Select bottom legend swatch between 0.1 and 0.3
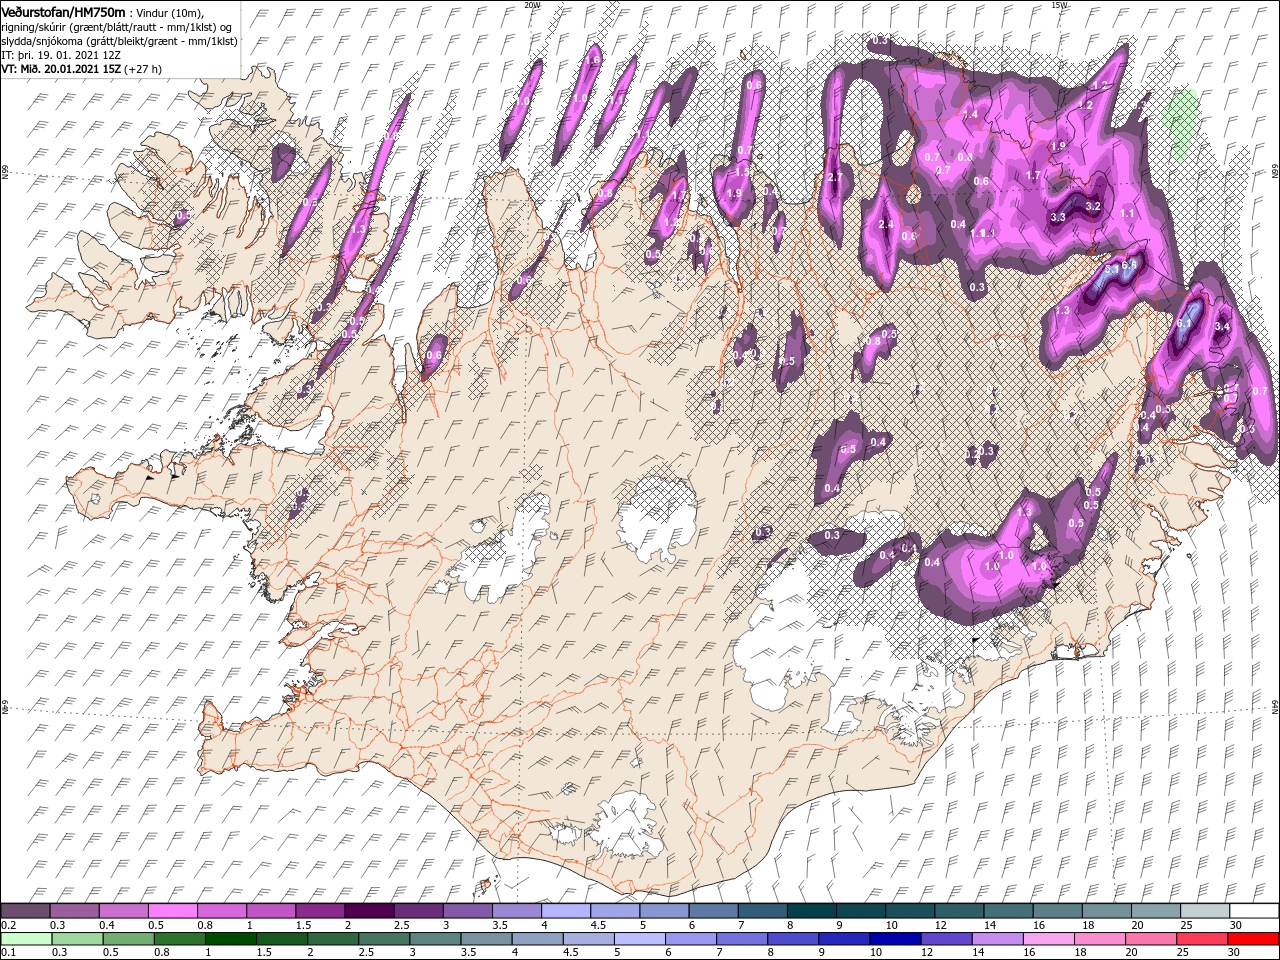This screenshot has height=960, width=1280. pos(26,938)
